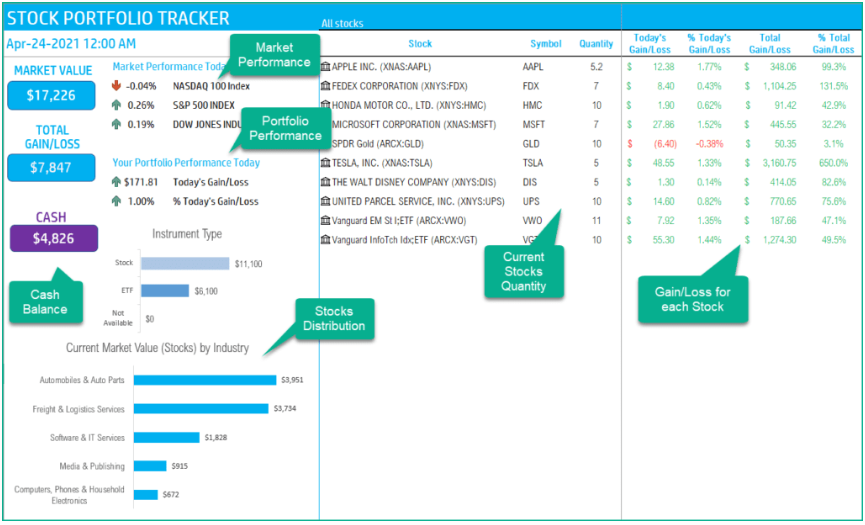Click the Media & Publishing bar
The width and height of the screenshot is (865, 525).
(x=150, y=466)
